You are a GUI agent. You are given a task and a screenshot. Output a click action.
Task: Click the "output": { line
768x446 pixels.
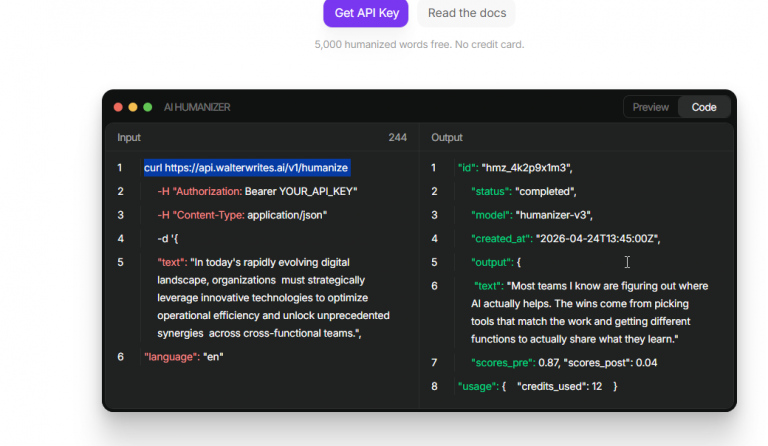pos(496,262)
